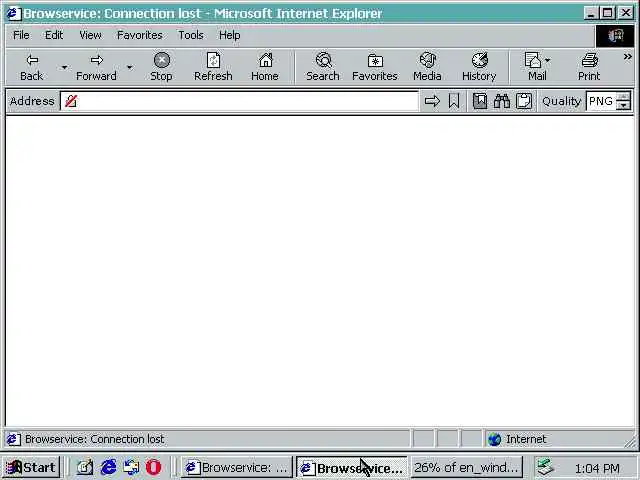The height and width of the screenshot is (480, 640).
Task: Open the File menu
Action: tap(21, 36)
